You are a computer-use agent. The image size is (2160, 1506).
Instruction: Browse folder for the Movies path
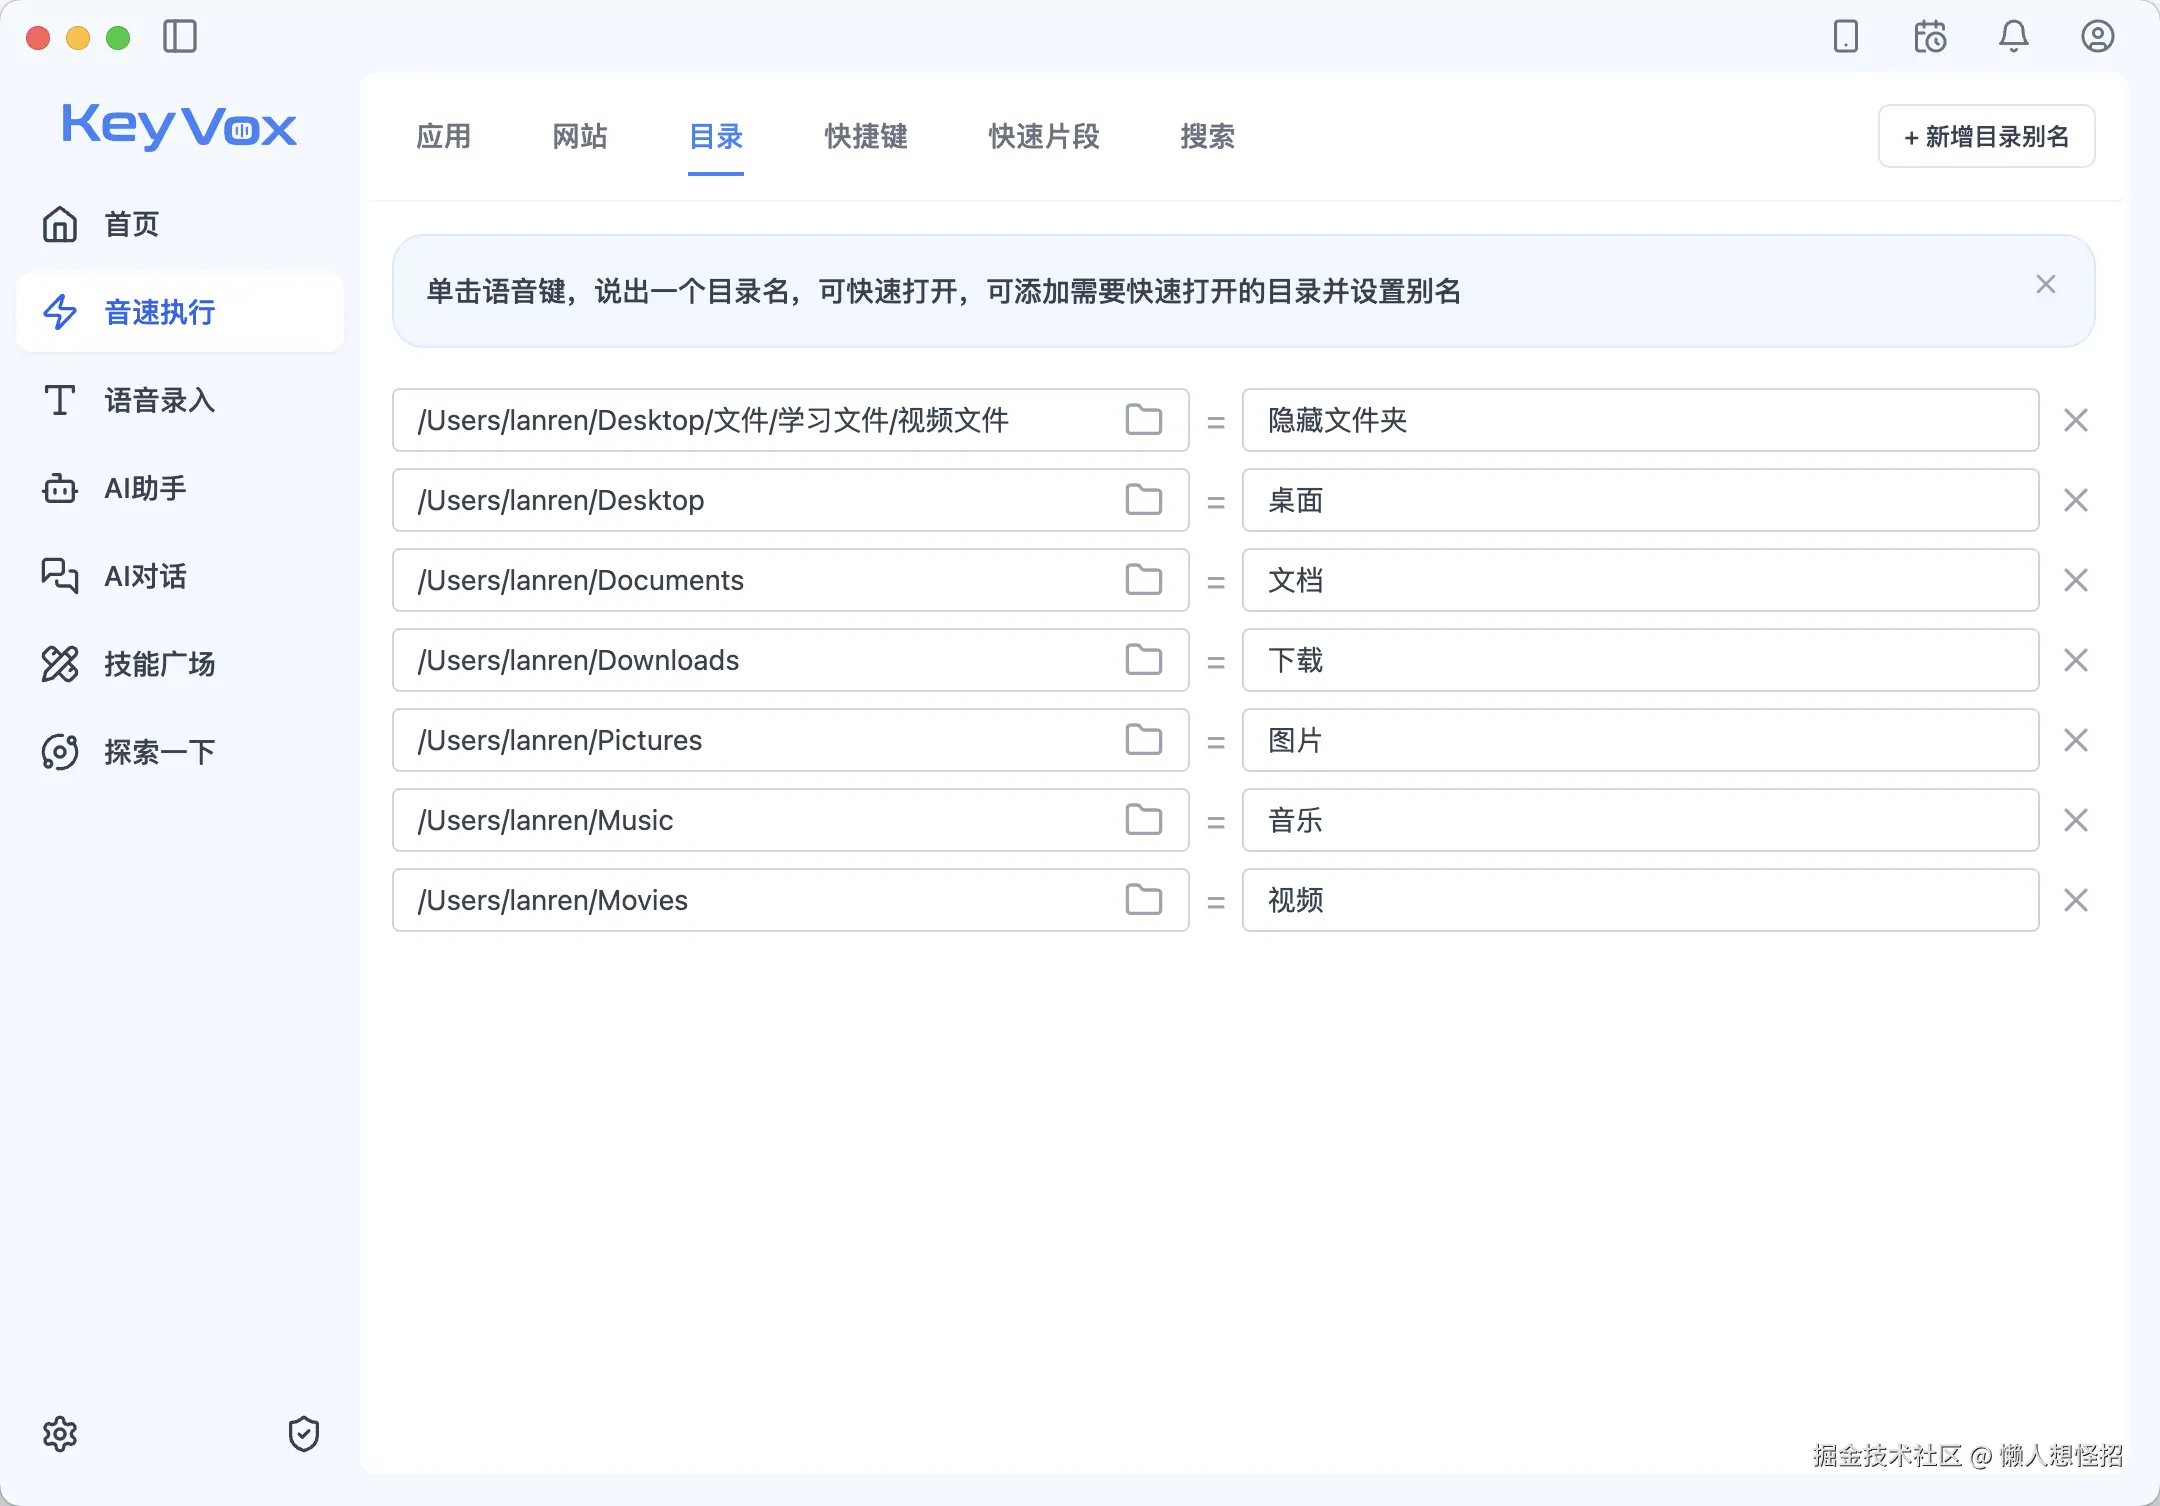[1143, 900]
